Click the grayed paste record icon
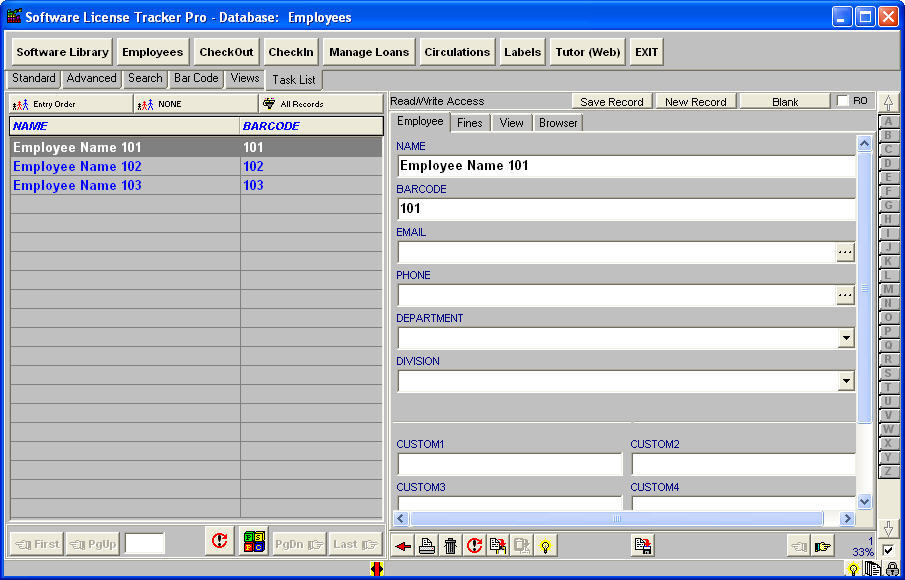 [522, 545]
